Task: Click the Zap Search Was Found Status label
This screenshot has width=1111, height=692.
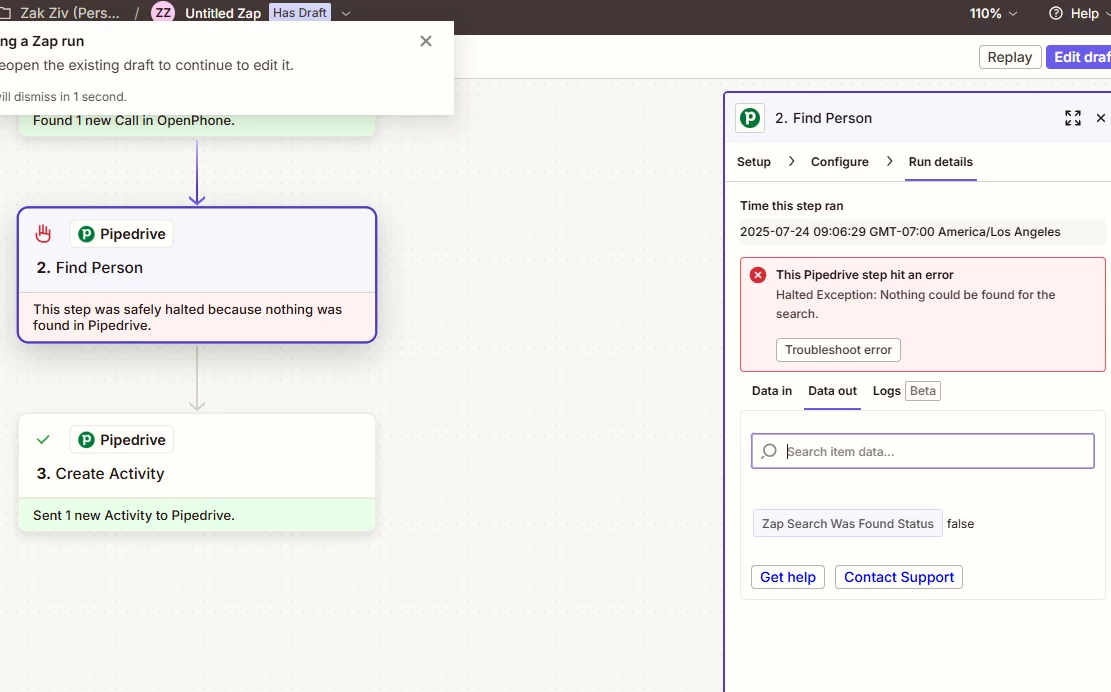Action: click(x=847, y=523)
